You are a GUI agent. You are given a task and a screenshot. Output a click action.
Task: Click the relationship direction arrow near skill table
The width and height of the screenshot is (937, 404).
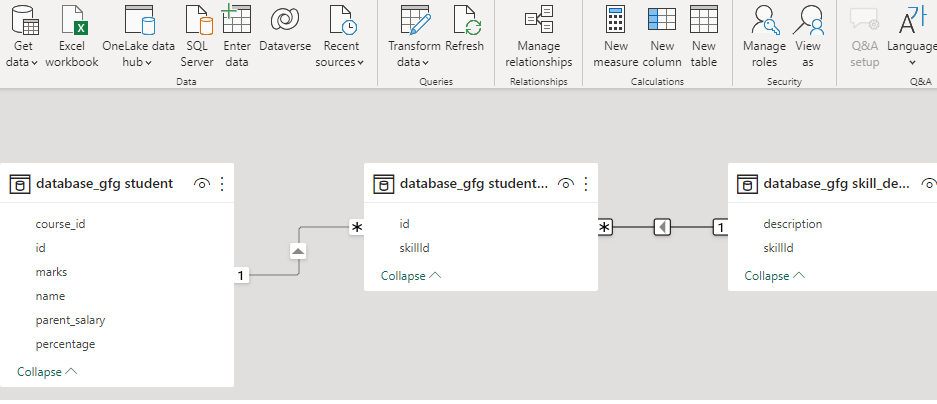click(x=662, y=227)
